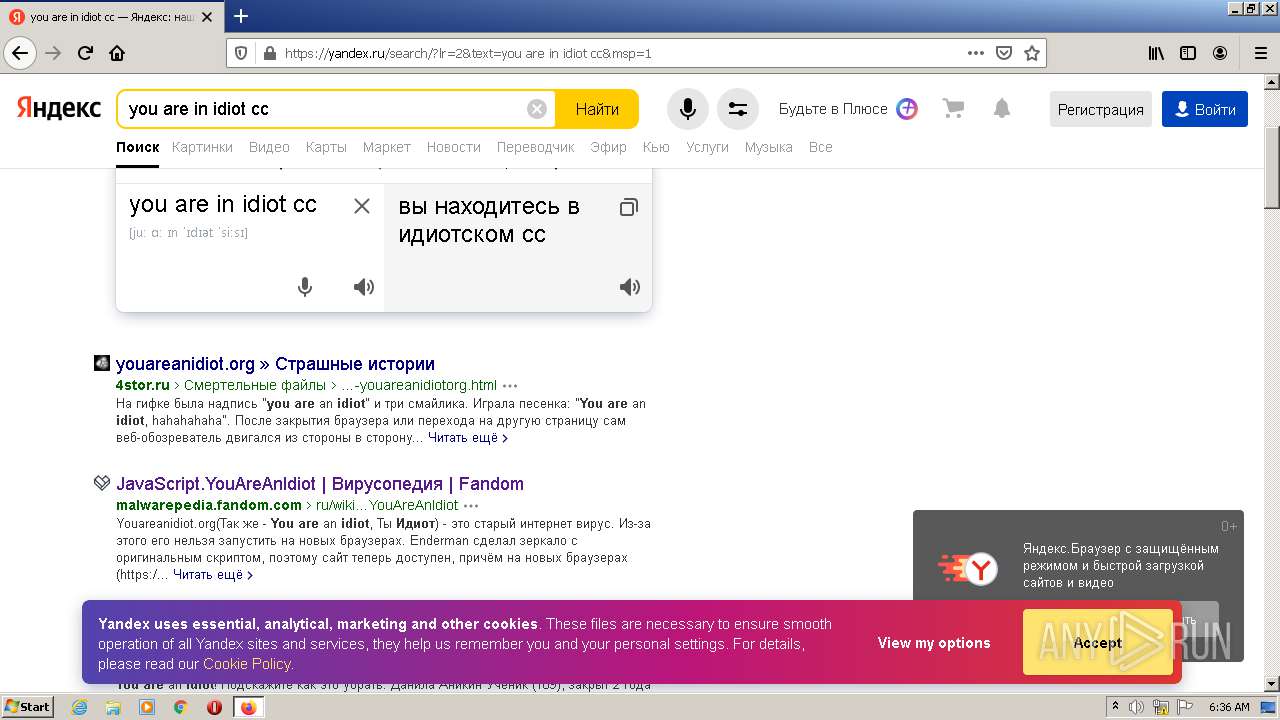Clear the translator source text X
This screenshot has height=720, width=1280.
click(362, 206)
